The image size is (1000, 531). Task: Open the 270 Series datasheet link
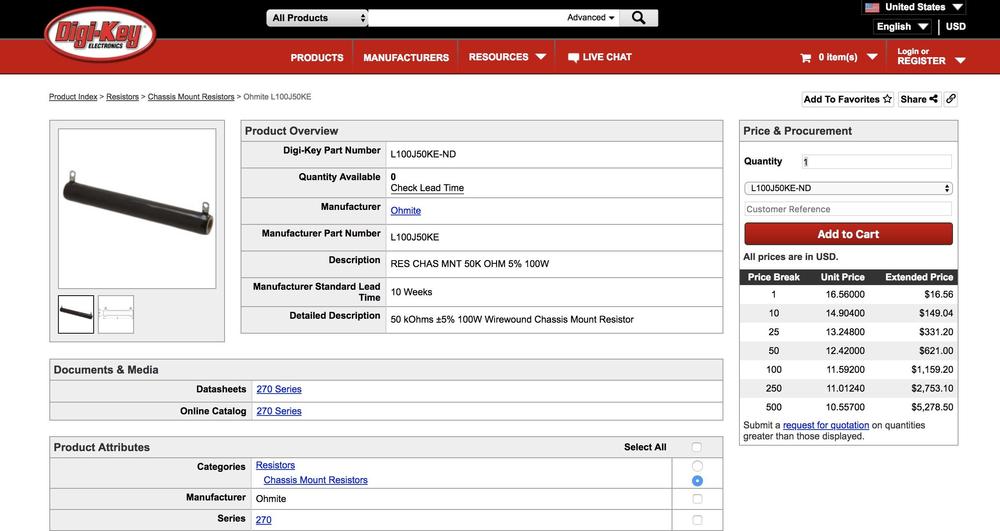tap(279, 389)
